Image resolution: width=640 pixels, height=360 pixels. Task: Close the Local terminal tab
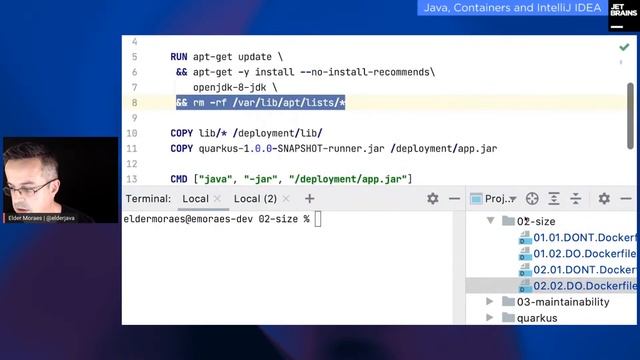point(217,199)
